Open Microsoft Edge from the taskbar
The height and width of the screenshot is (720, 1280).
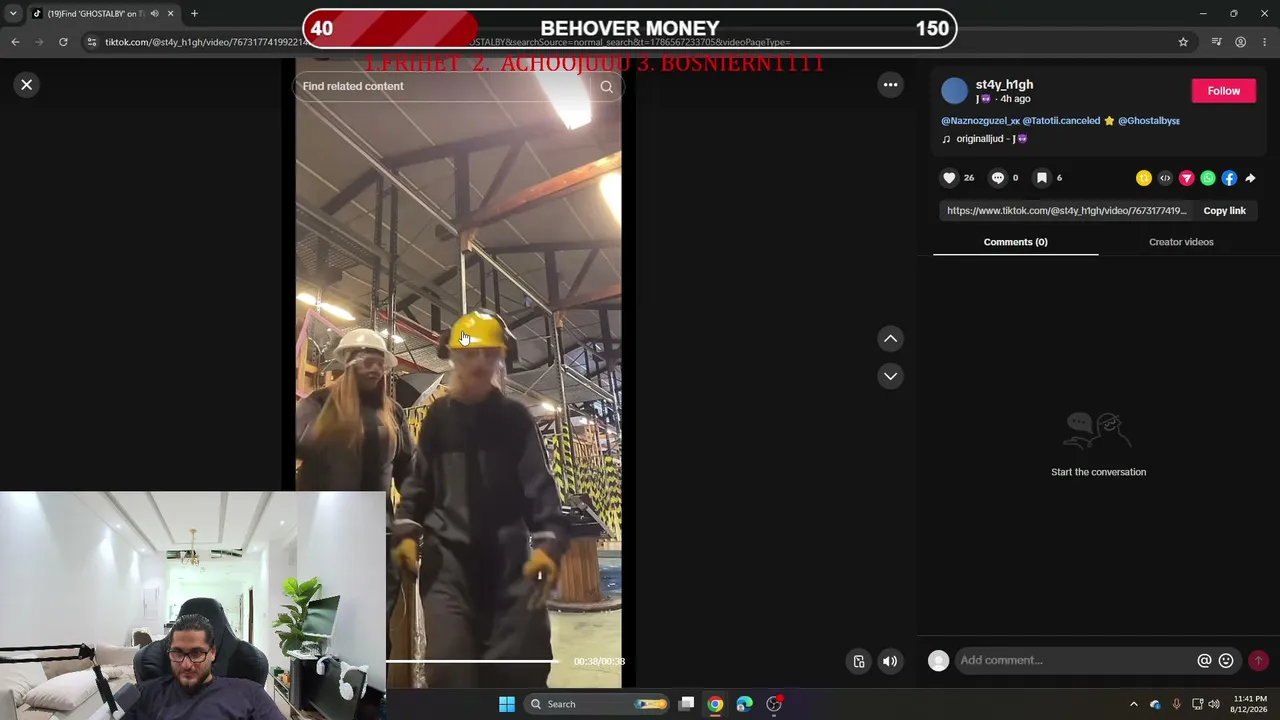pyautogui.click(x=744, y=704)
